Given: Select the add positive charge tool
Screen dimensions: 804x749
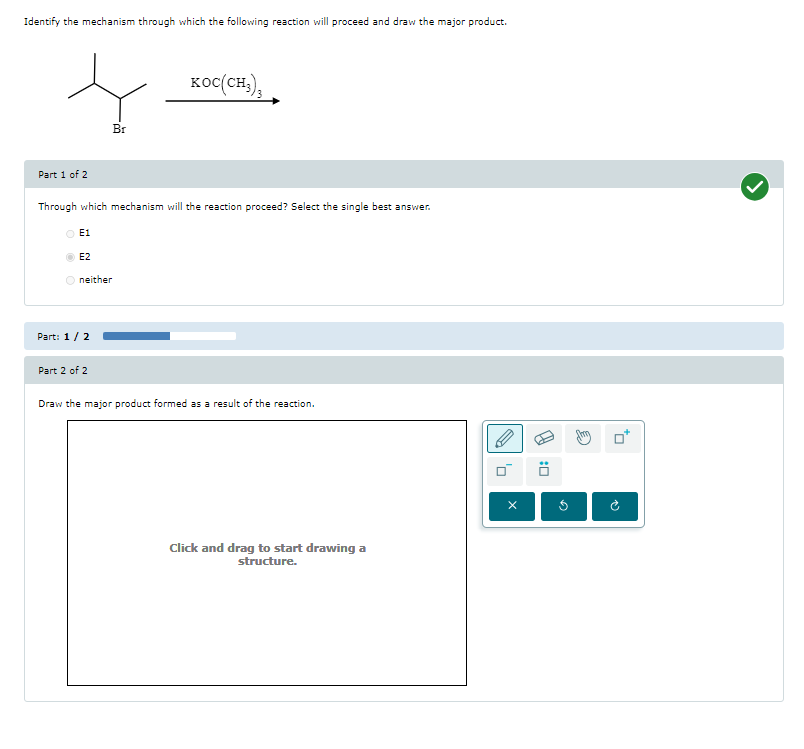Looking at the screenshot, I should (621, 438).
